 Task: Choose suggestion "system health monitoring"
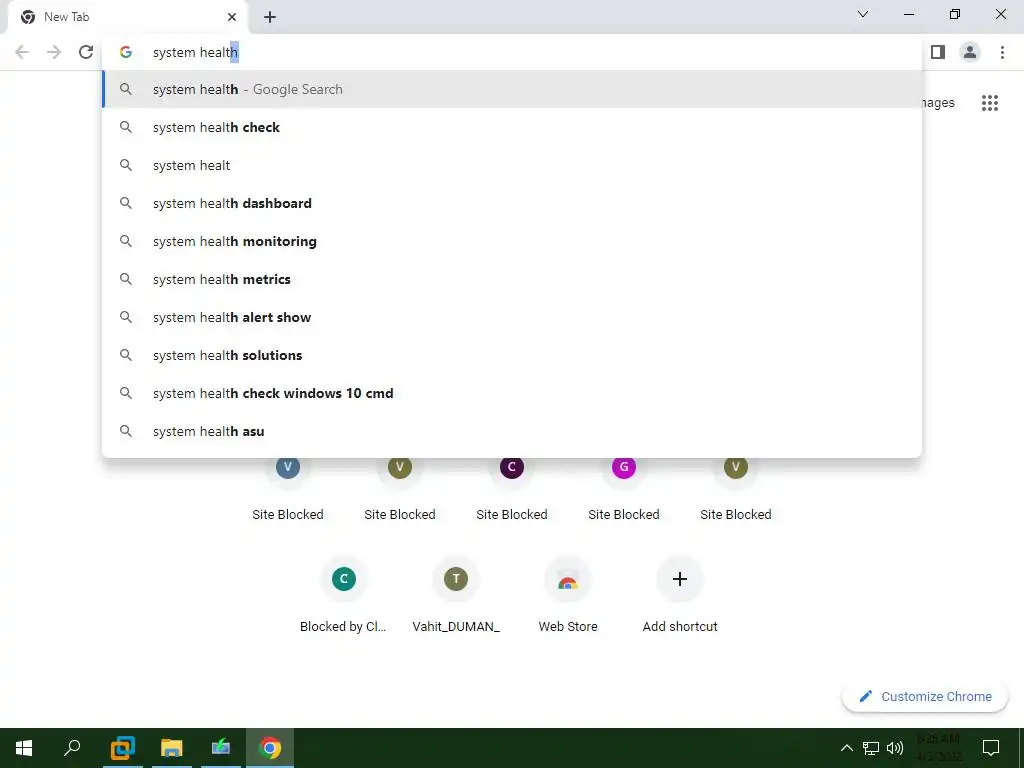click(x=512, y=241)
